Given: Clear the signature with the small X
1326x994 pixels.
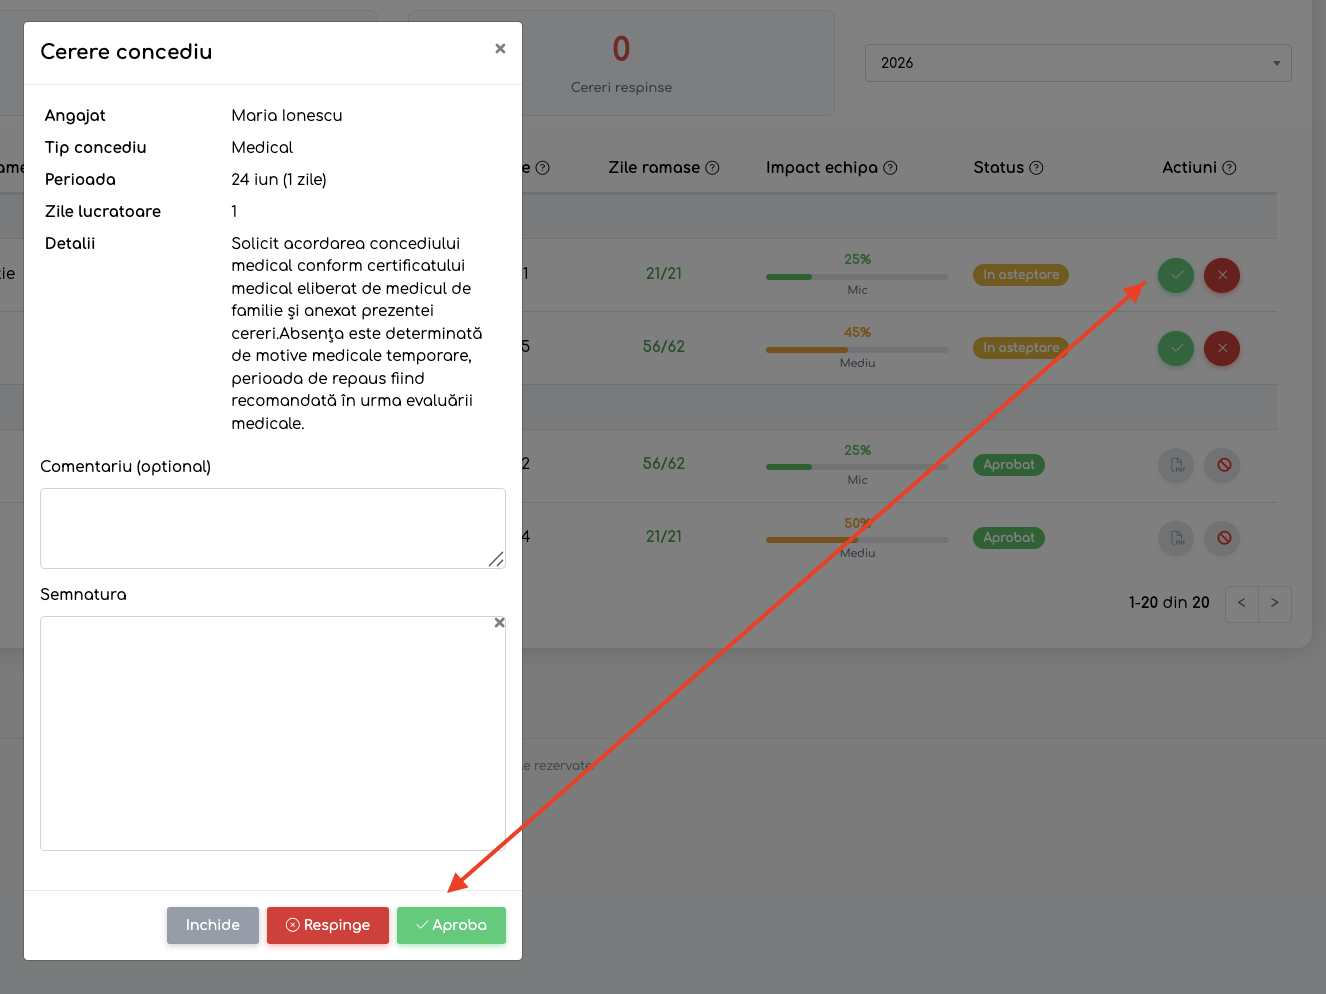Looking at the screenshot, I should [500, 623].
